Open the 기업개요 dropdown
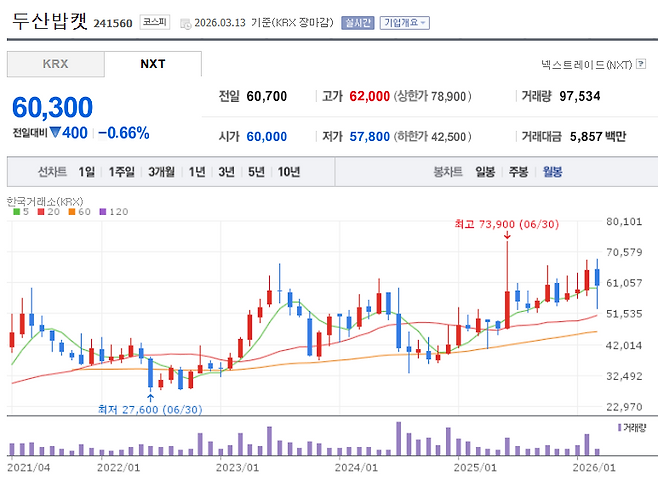 coord(404,22)
